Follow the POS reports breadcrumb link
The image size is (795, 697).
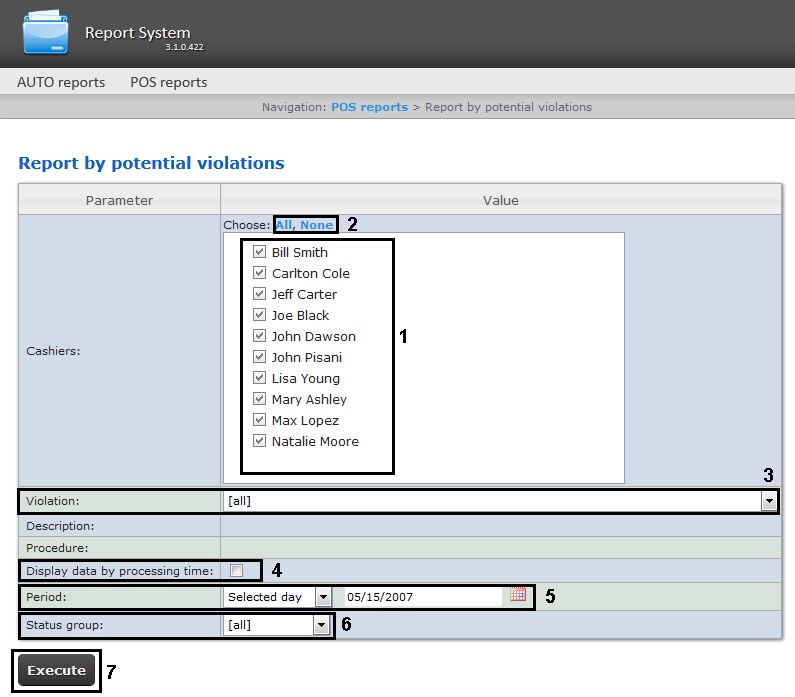point(369,107)
